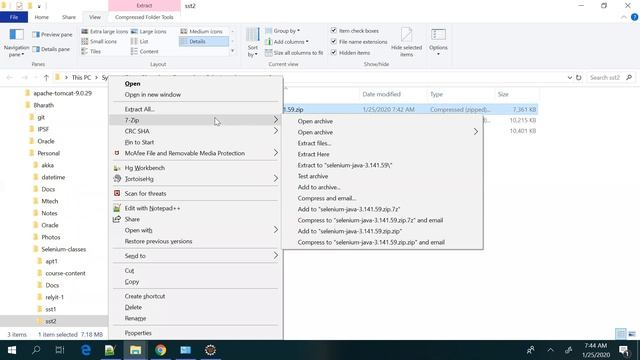Expand second Open archive submenu arrow
The width and height of the screenshot is (640, 360).
[476, 132]
